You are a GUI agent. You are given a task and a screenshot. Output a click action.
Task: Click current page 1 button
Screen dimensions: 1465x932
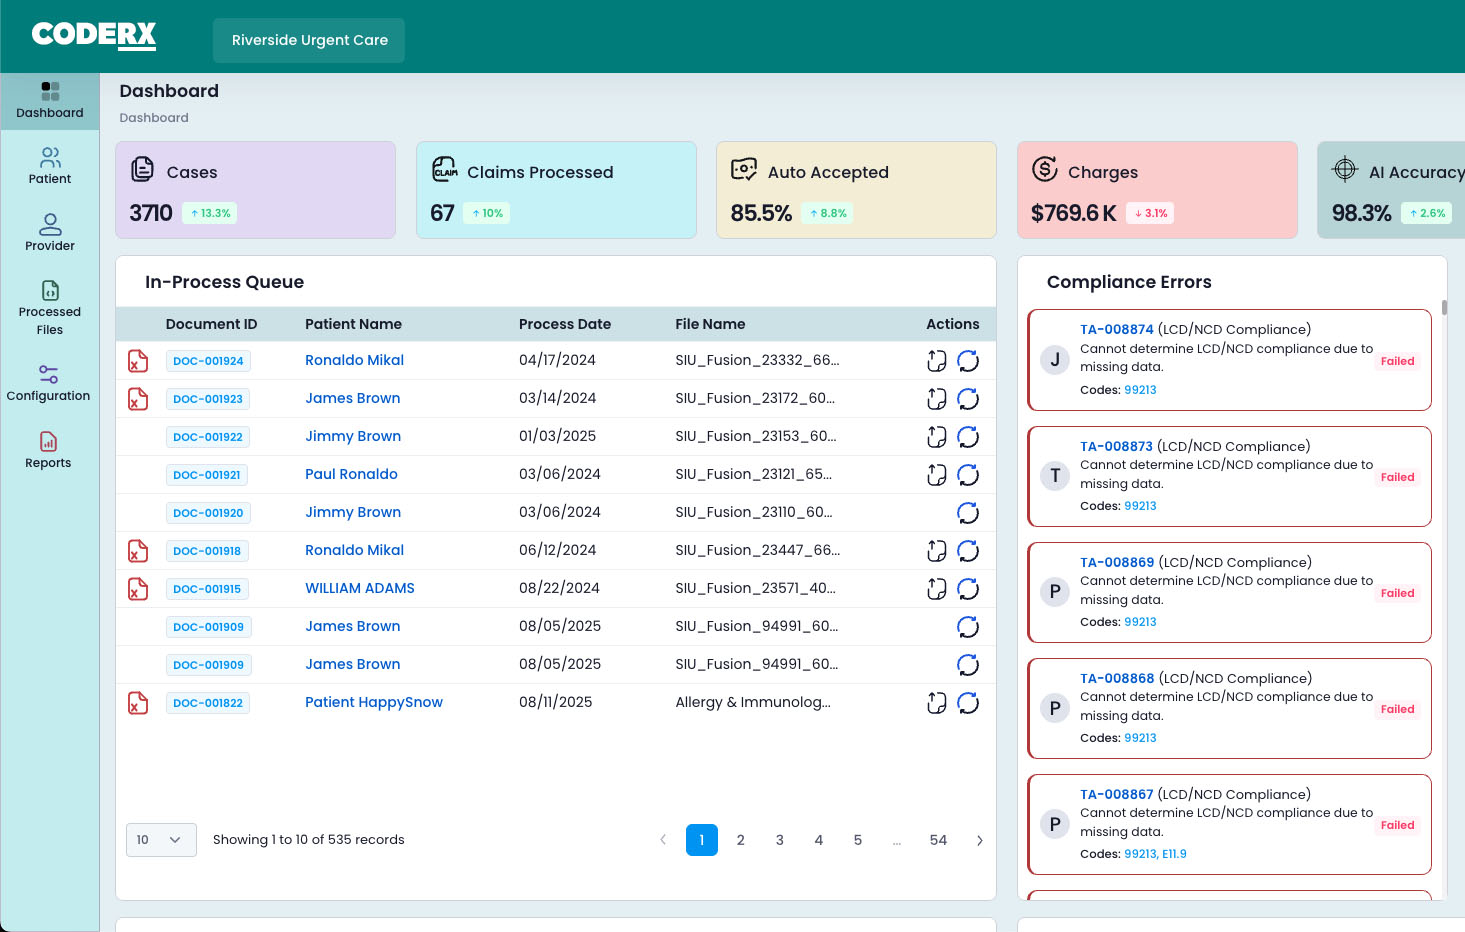tap(702, 840)
